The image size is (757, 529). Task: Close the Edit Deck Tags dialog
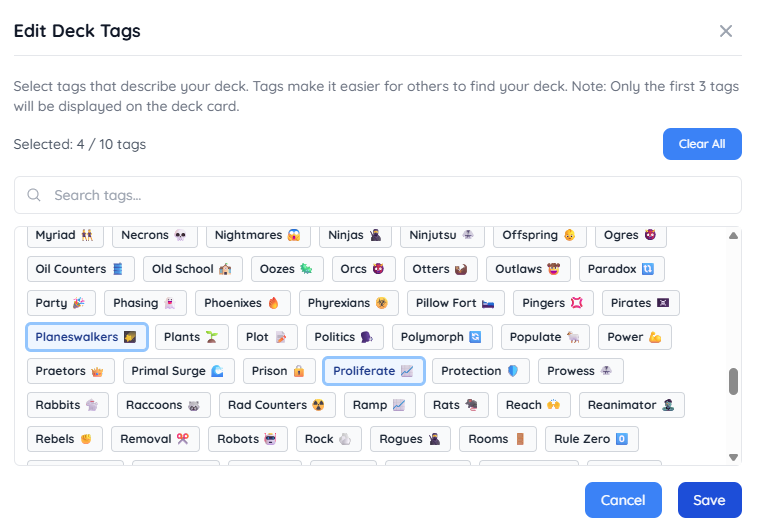click(726, 31)
